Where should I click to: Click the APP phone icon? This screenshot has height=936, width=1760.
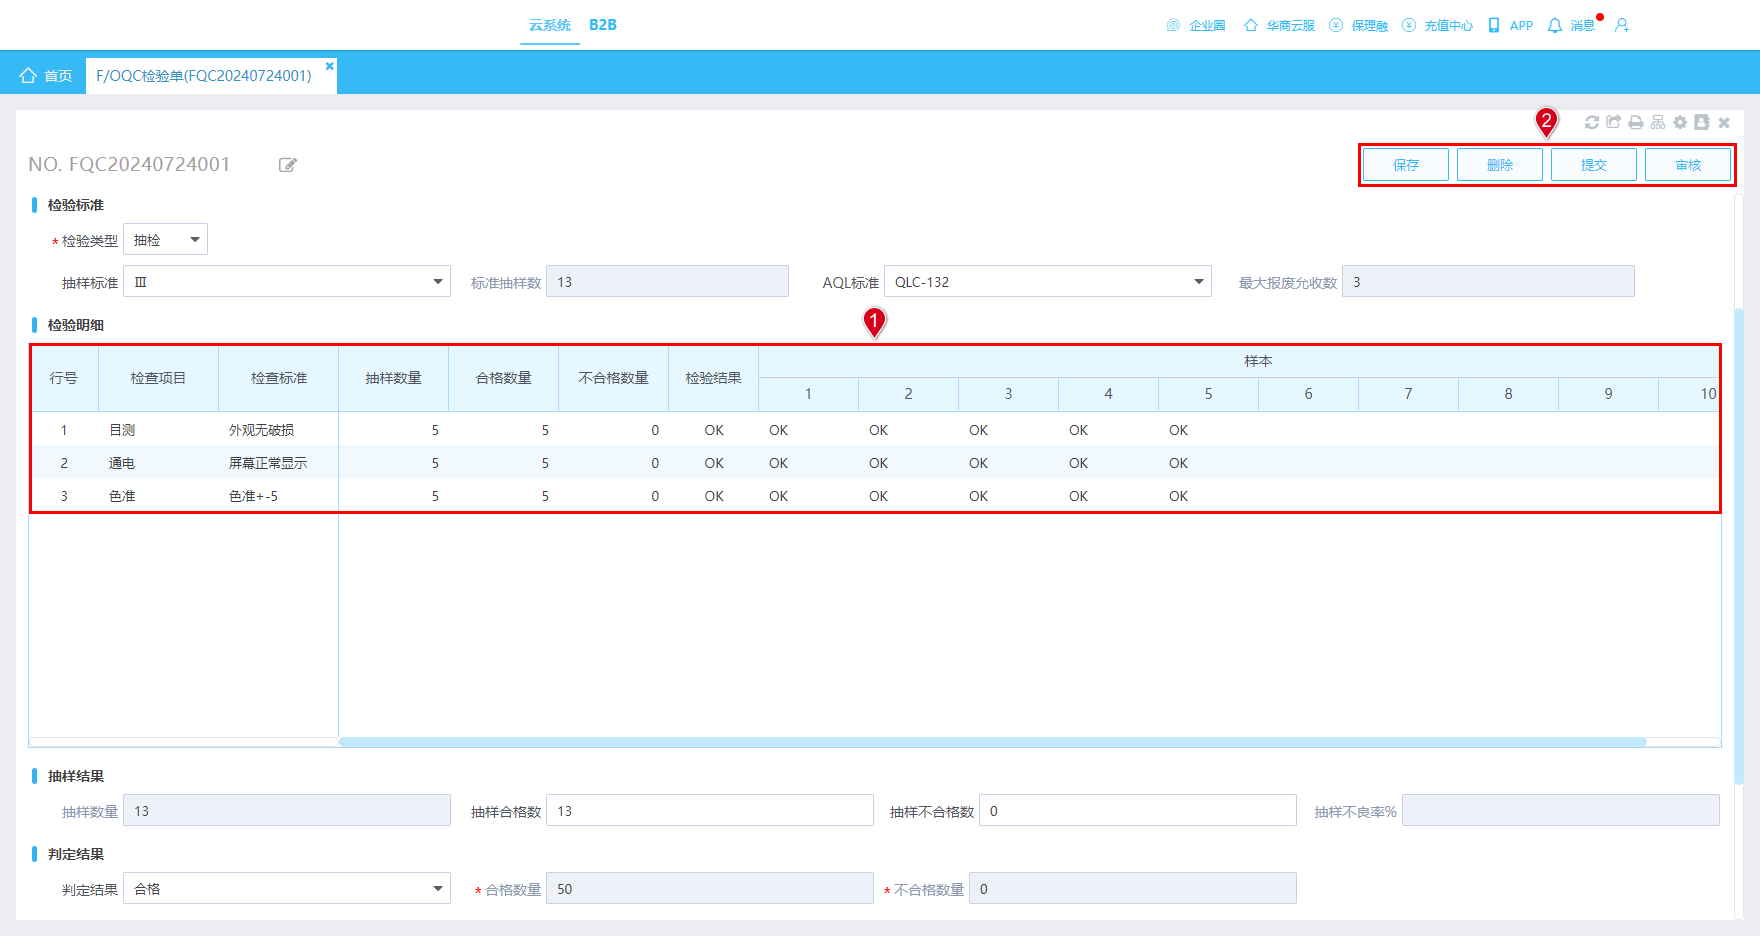tap(1494, 25)
